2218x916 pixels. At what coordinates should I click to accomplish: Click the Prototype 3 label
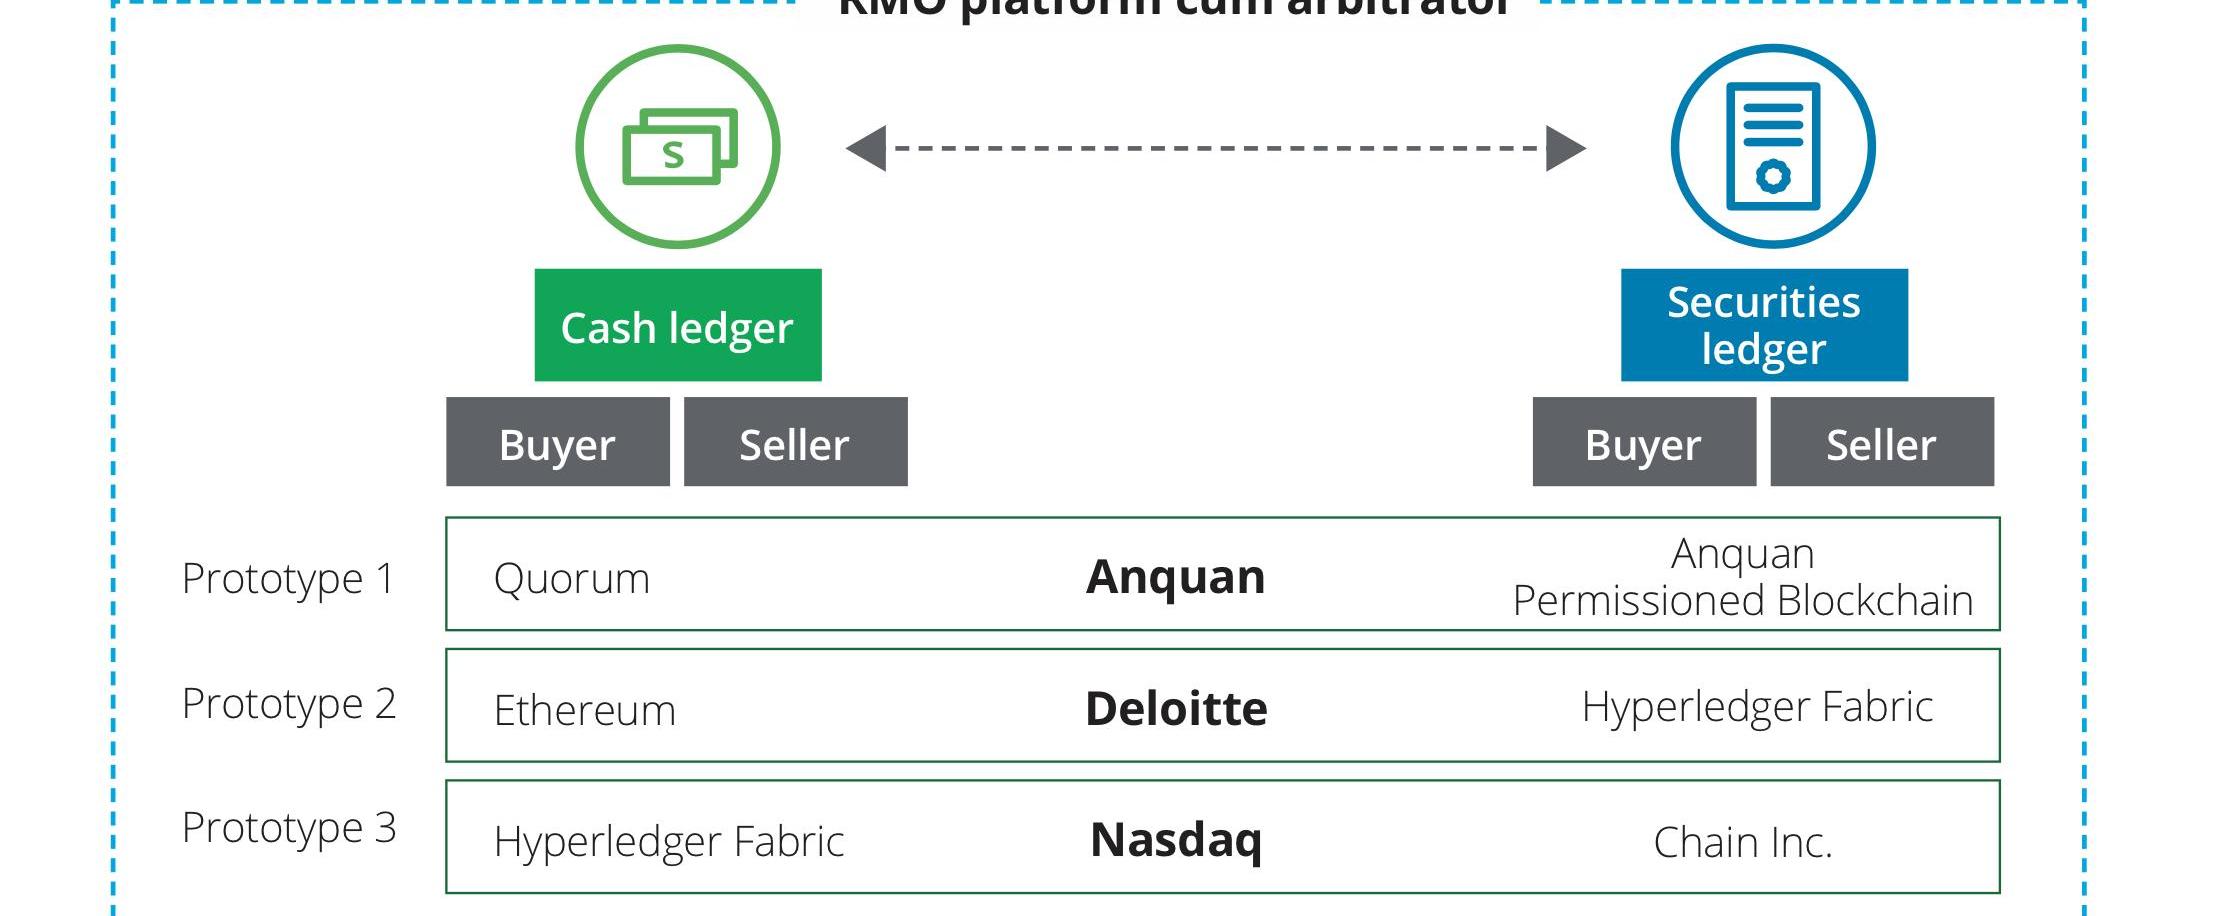click(x=288, y=828)
